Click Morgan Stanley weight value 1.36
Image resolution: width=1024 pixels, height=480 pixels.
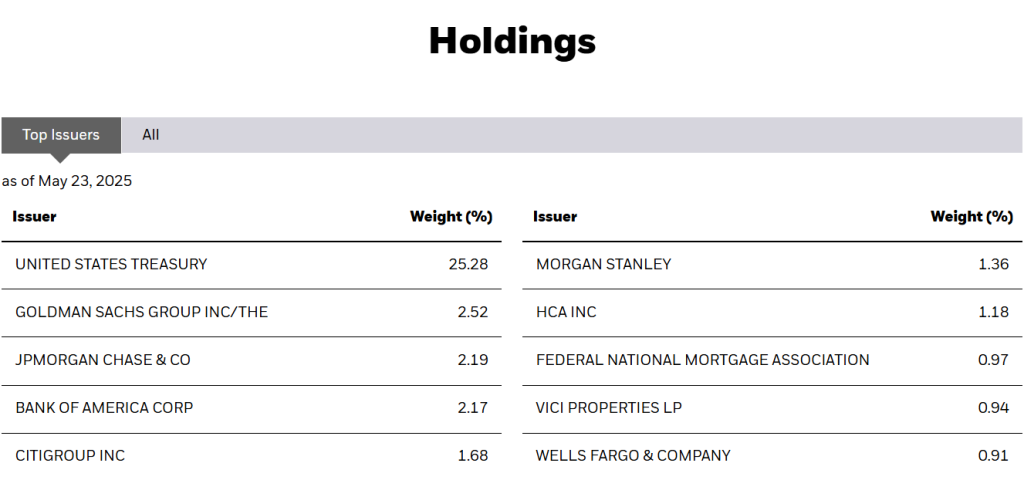tap(993, 264)
